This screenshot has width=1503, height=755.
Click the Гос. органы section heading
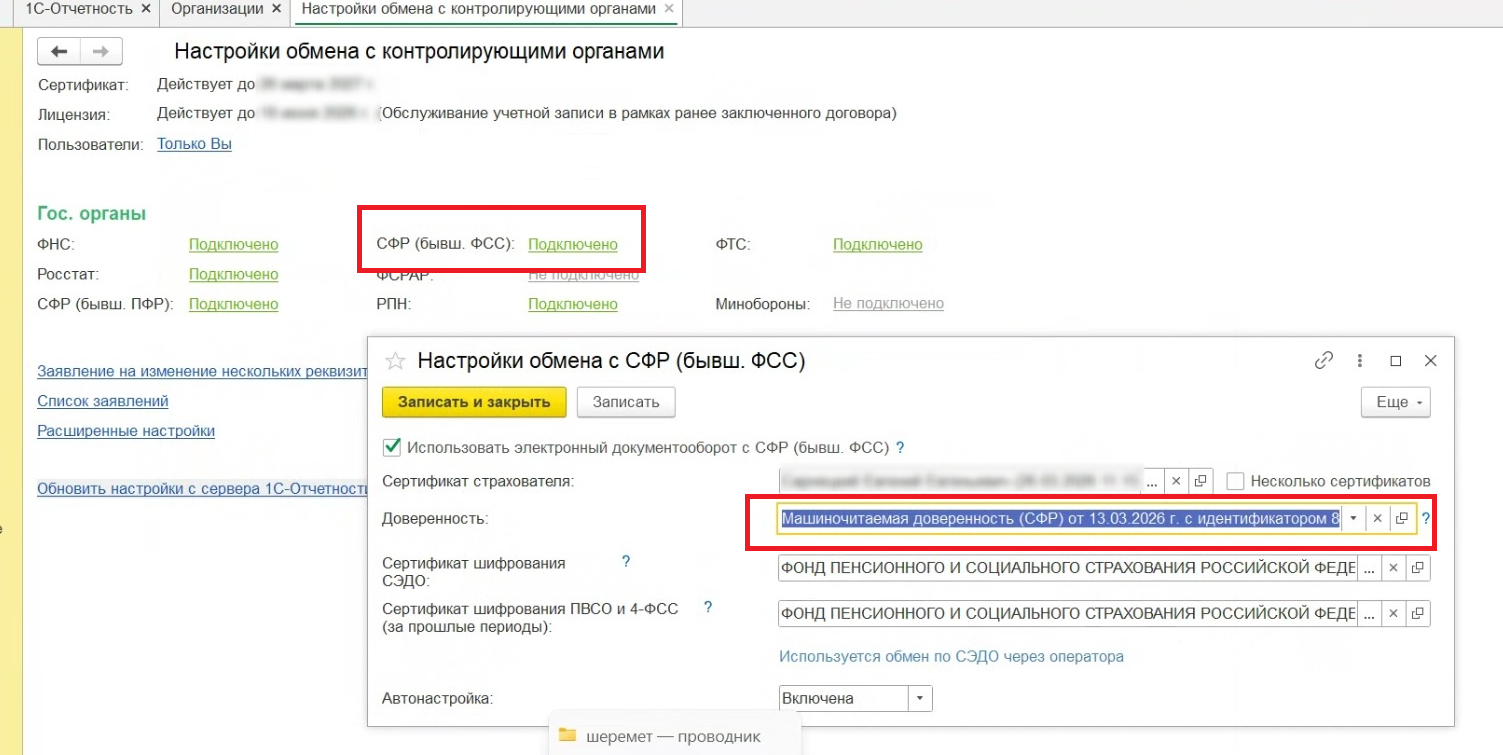[92, 214]
